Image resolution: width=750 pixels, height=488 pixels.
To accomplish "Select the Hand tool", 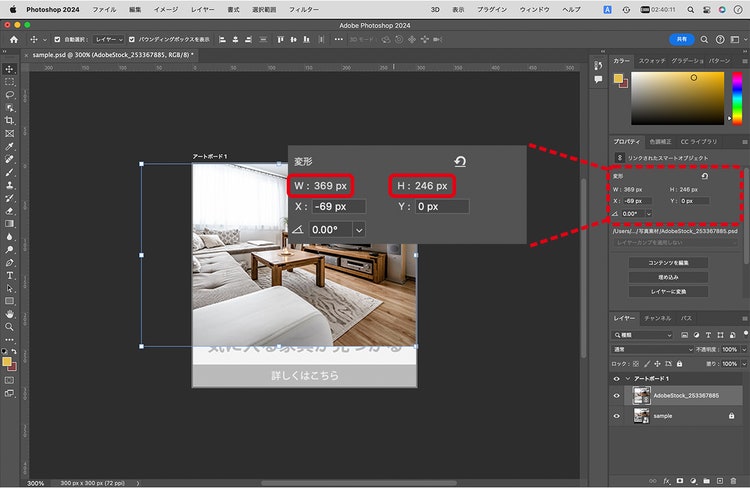I will click(10, 314).
